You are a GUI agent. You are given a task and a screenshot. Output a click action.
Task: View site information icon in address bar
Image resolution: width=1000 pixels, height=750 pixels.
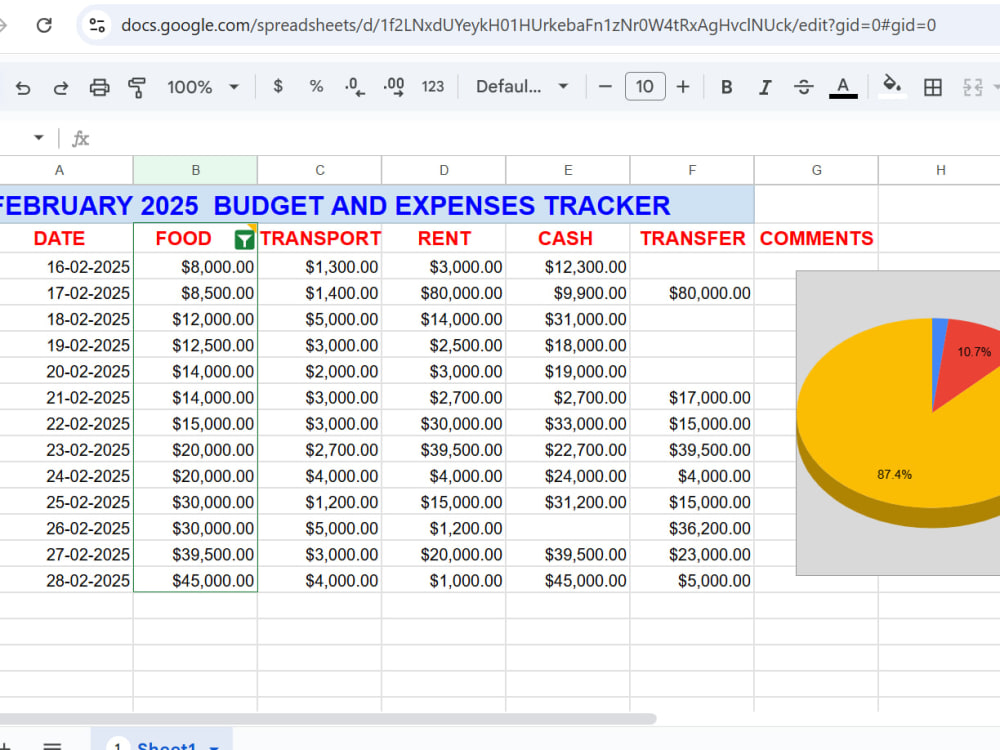coord(97,26)
